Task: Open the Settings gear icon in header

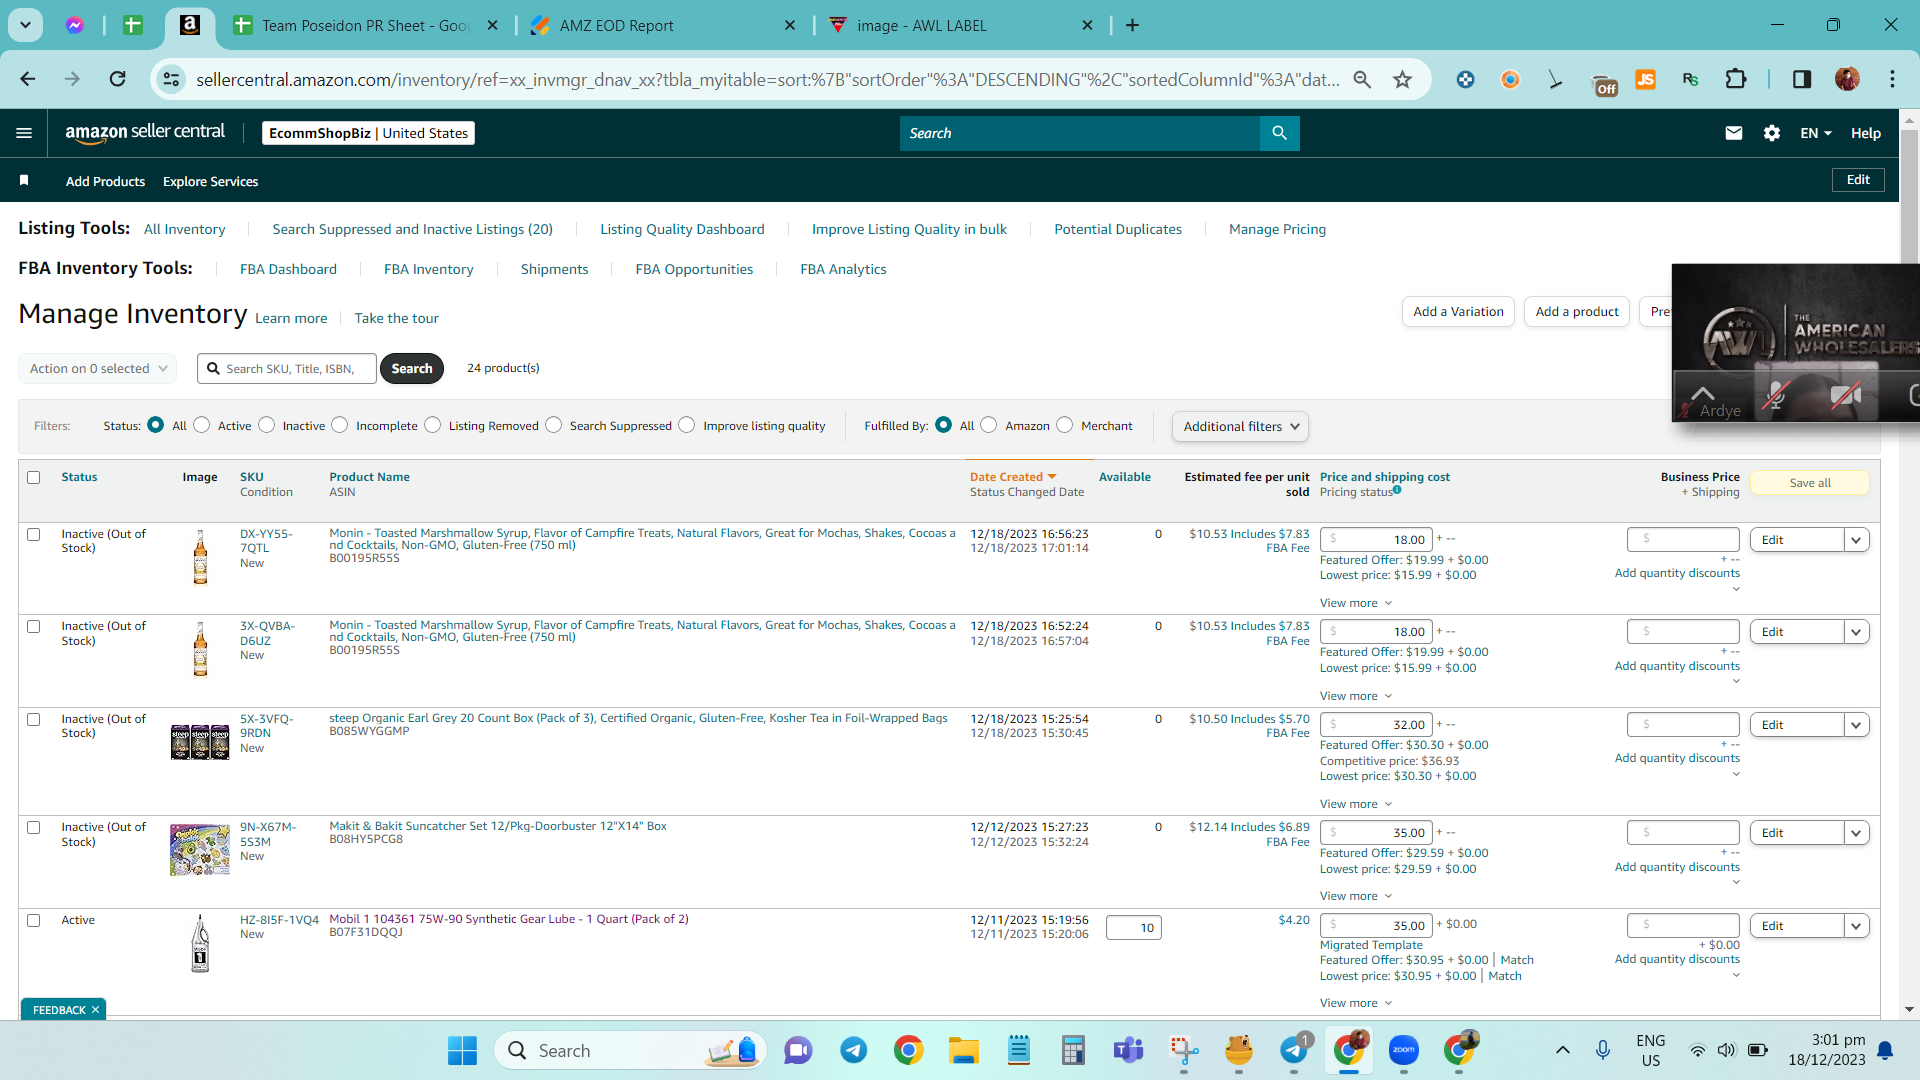Action: point(1772,133)
